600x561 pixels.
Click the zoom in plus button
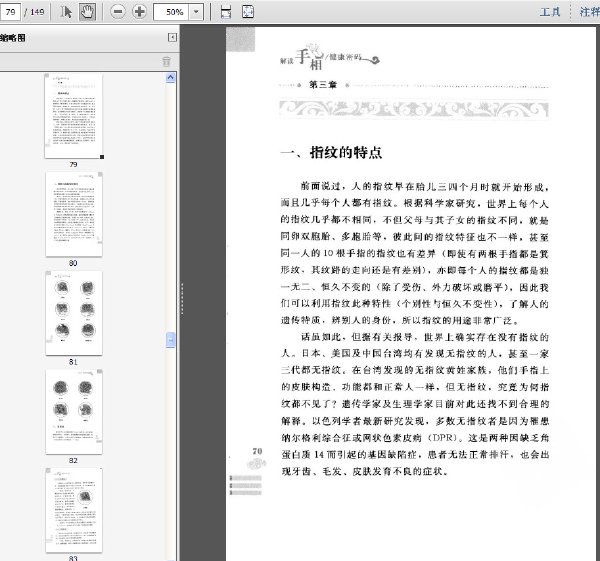[139, 12]
